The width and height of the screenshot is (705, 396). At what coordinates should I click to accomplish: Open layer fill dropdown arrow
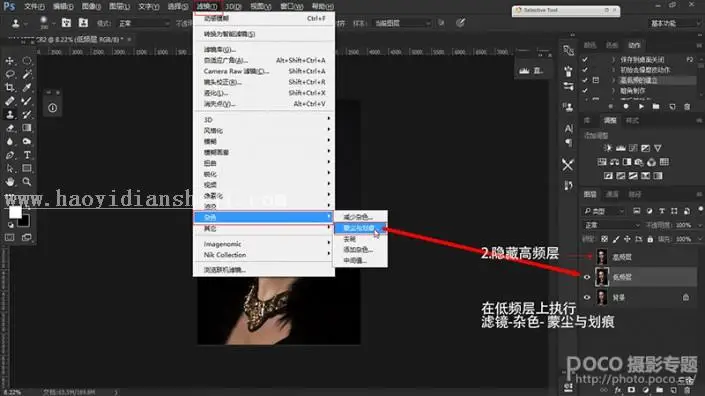click(700, 239)
